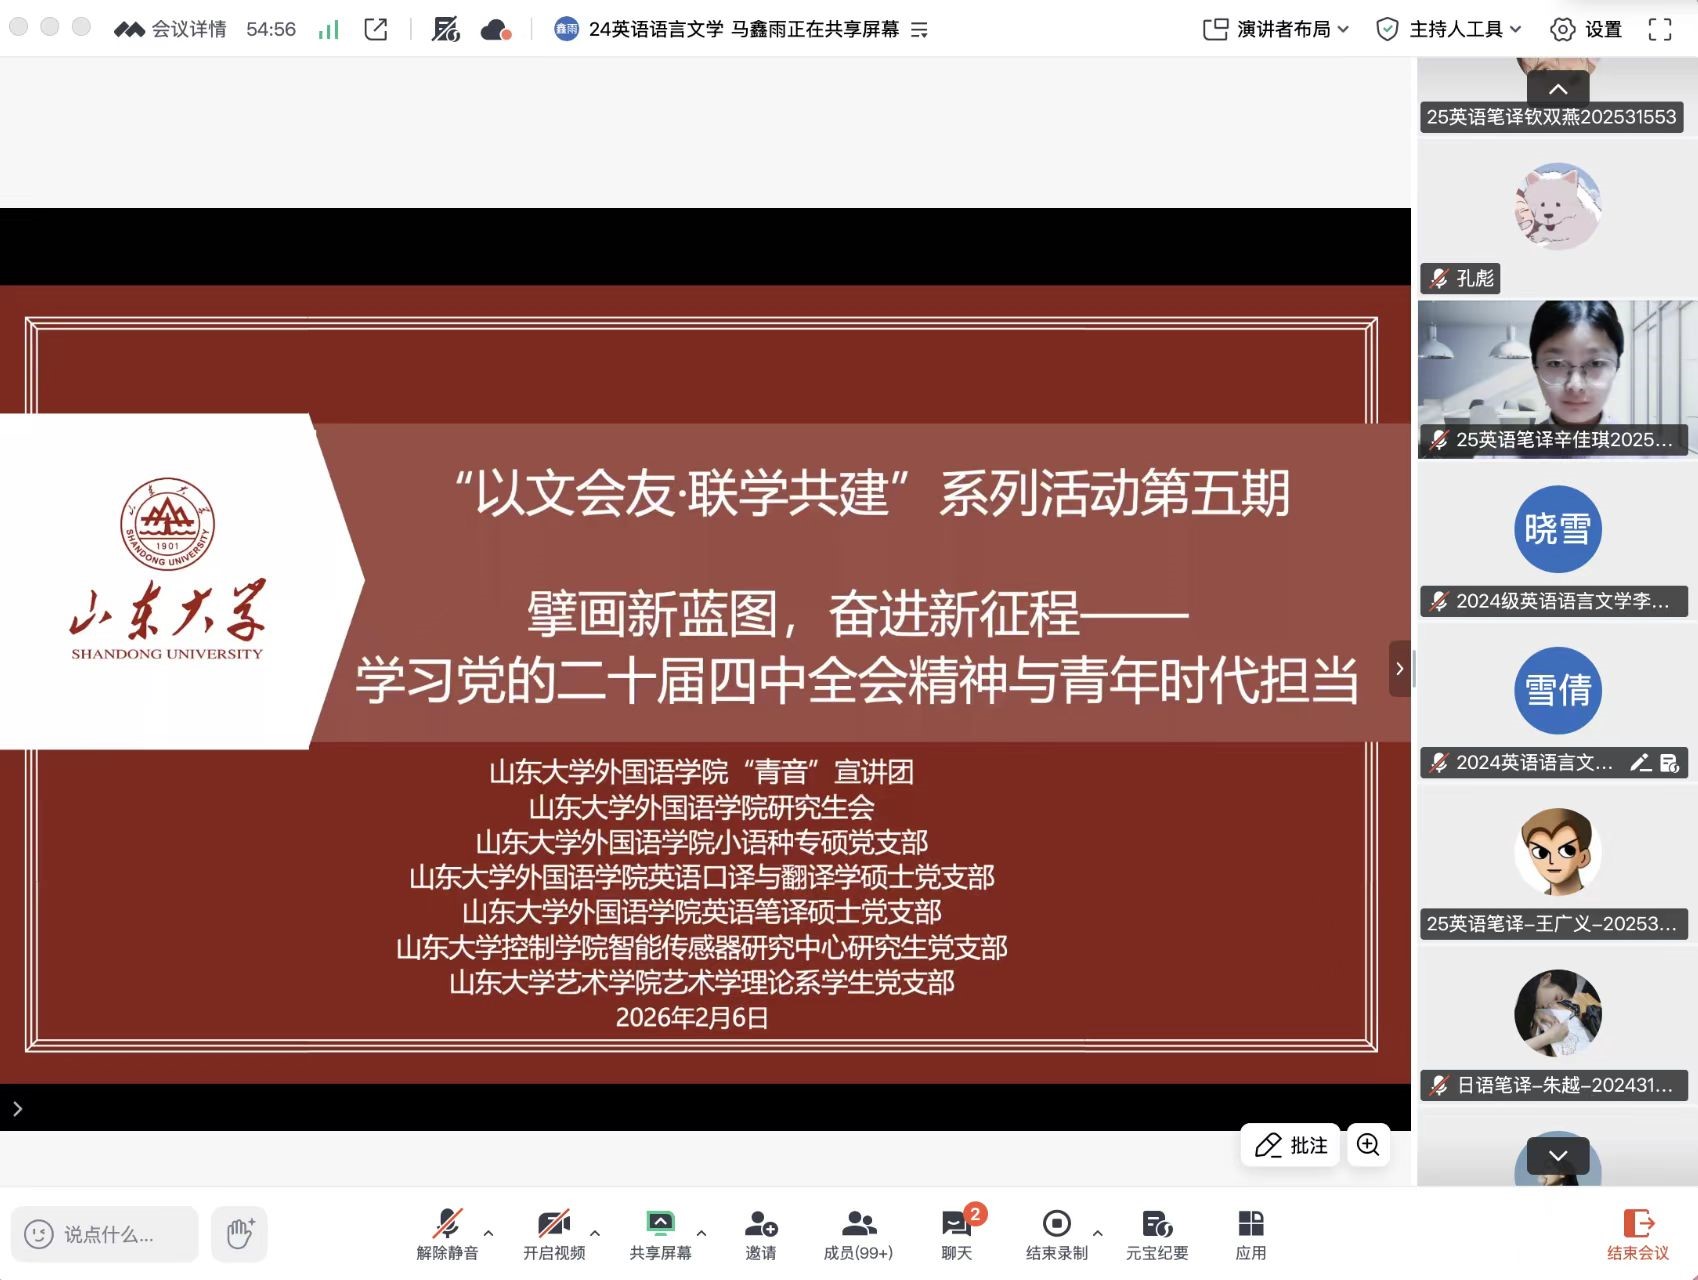
Task: Expand the 演讲者布局 layout dropdown
Action: click(x=1275, y=29)
